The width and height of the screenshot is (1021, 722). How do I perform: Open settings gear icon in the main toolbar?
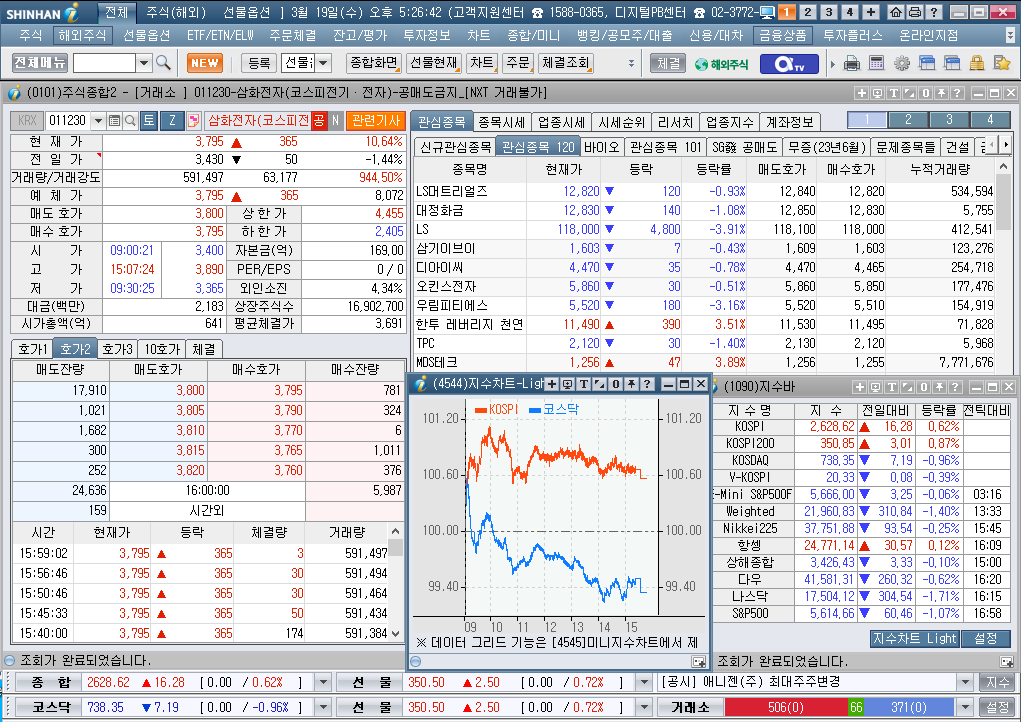coord(902,63)
